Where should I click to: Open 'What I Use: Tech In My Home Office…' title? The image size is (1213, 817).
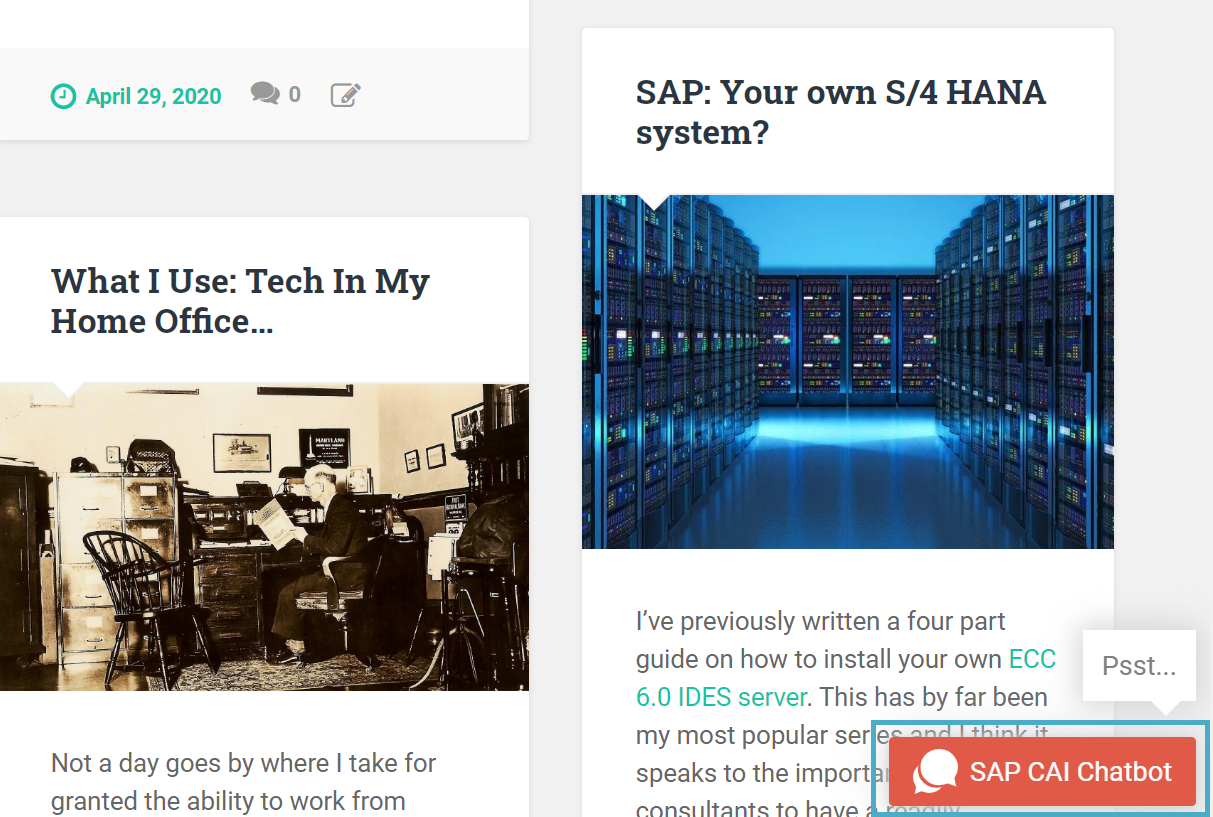tap(240, 301)
